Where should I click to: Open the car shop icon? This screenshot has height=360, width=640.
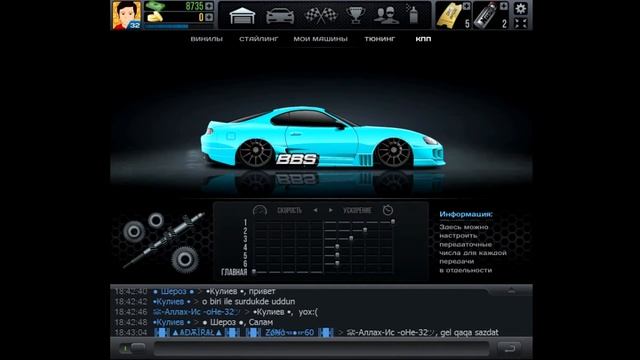click(x=280, y=16)
